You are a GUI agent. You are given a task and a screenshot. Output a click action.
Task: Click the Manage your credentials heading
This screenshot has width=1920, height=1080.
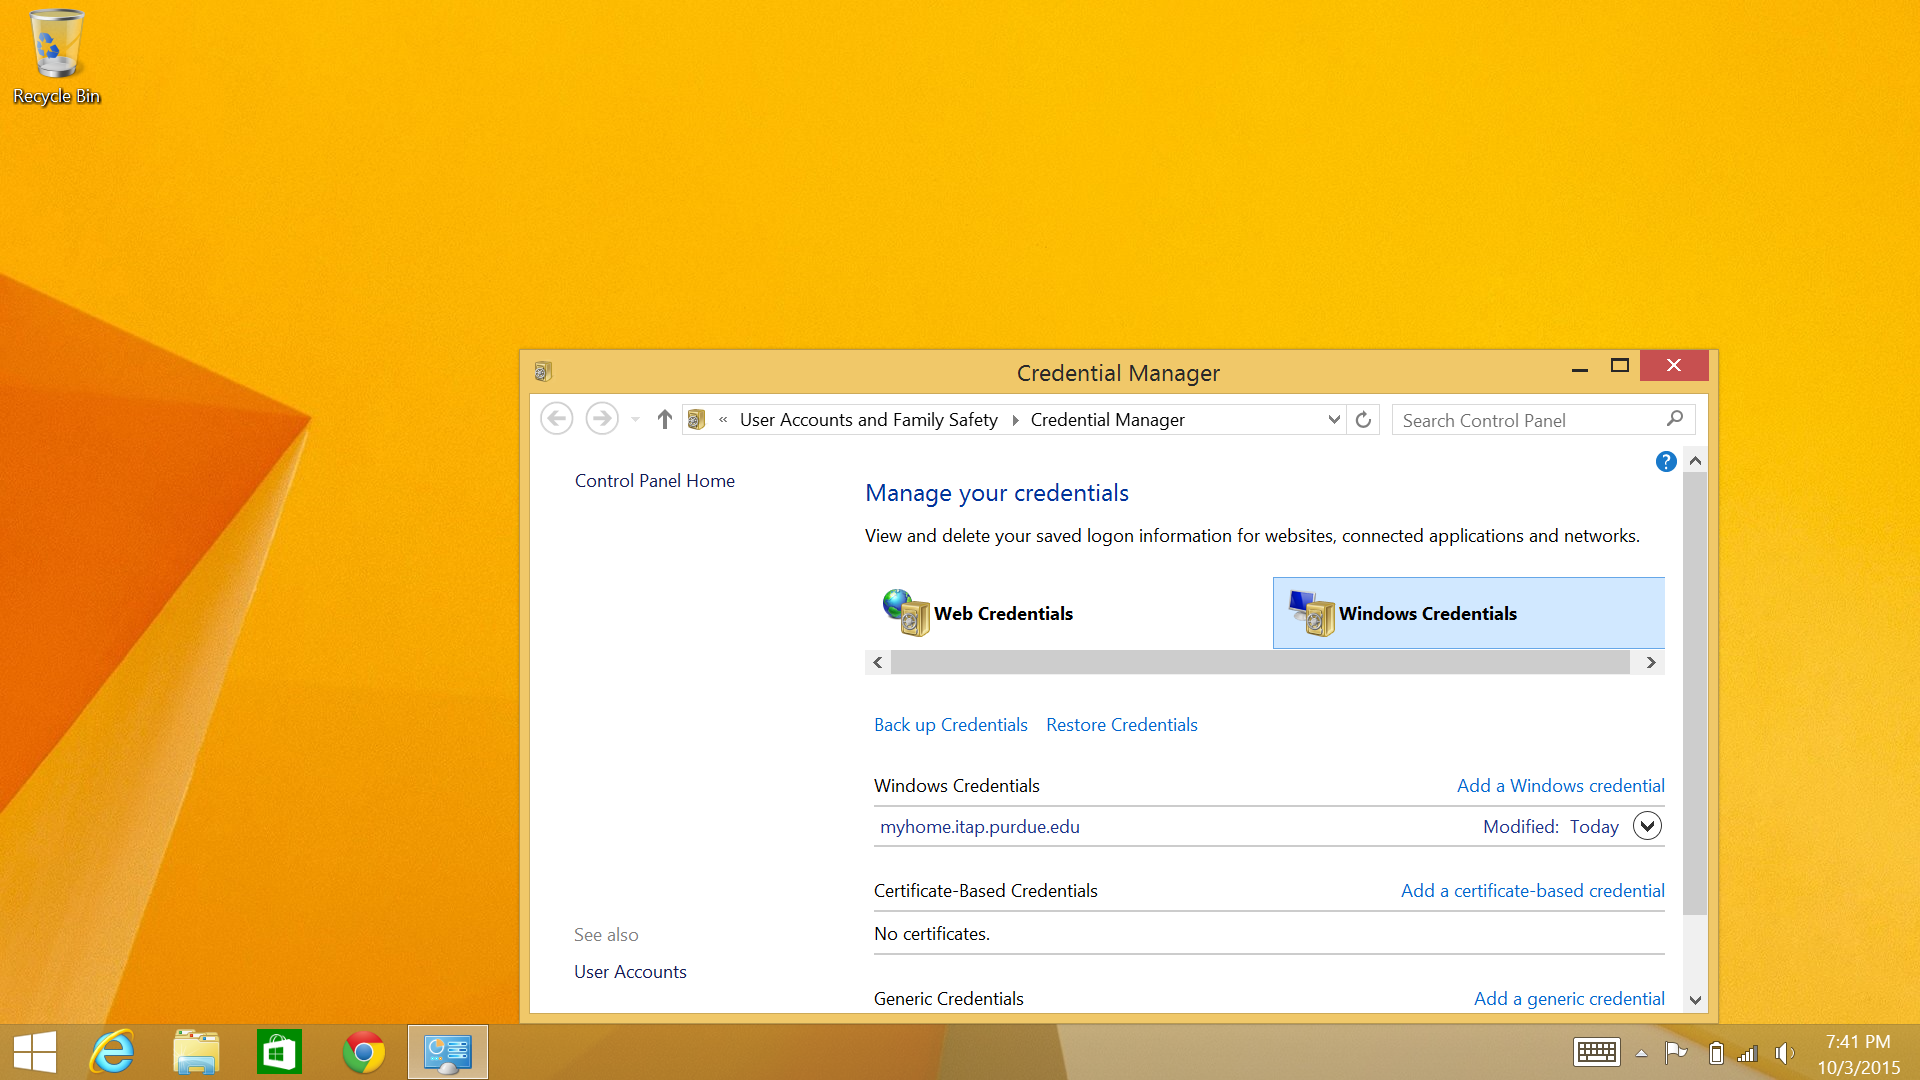point(996,493)
